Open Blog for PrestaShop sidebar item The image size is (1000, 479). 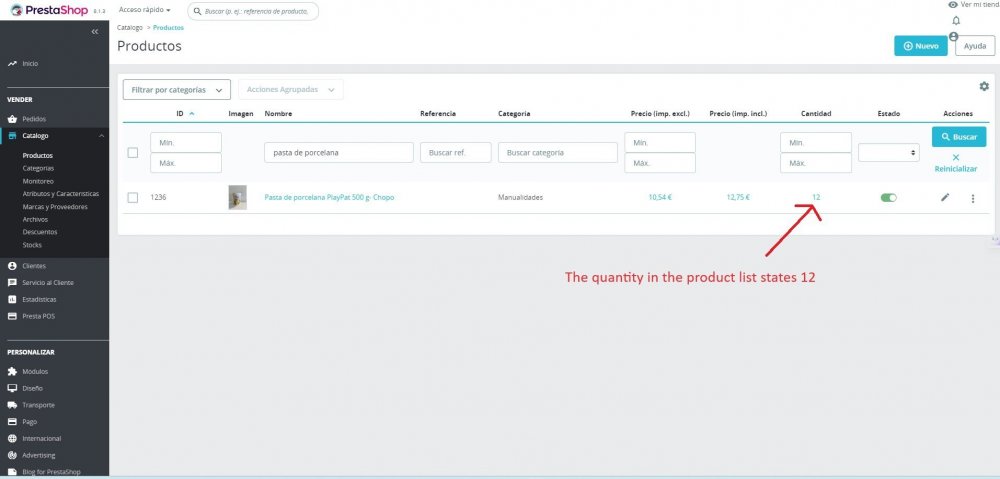(52, 472)
